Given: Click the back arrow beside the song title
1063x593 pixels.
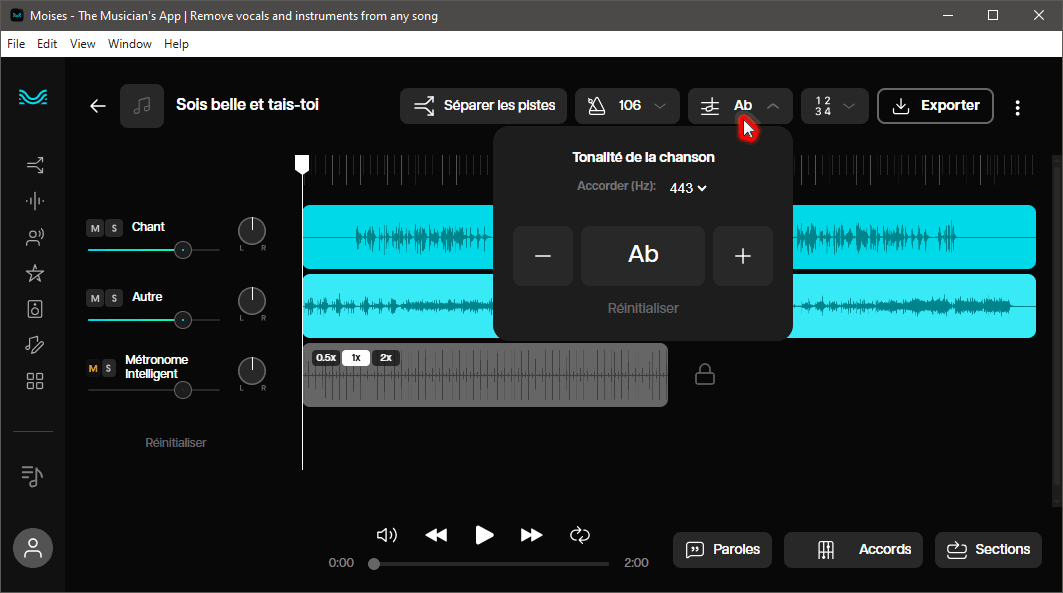Looking at the screenshot, I should 97,106.
